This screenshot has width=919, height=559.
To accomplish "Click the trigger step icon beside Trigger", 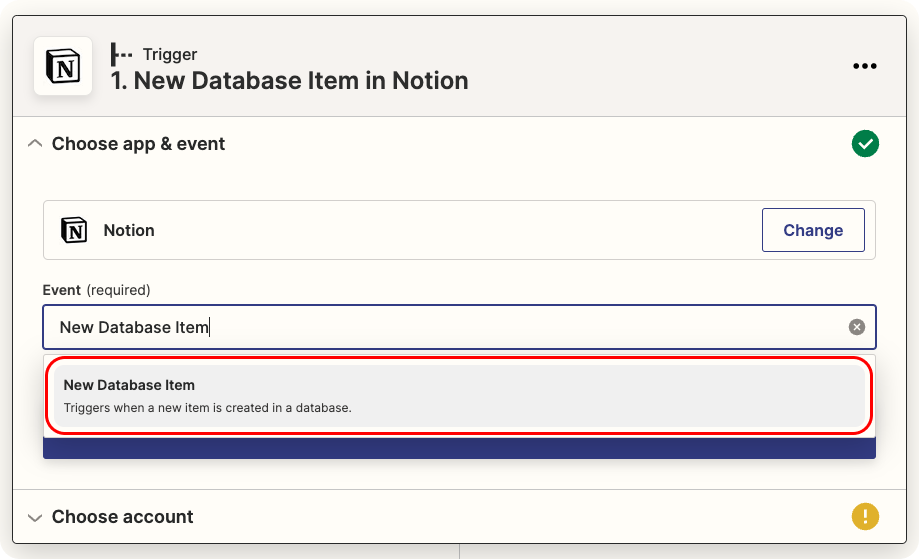I will pos(122,54).
